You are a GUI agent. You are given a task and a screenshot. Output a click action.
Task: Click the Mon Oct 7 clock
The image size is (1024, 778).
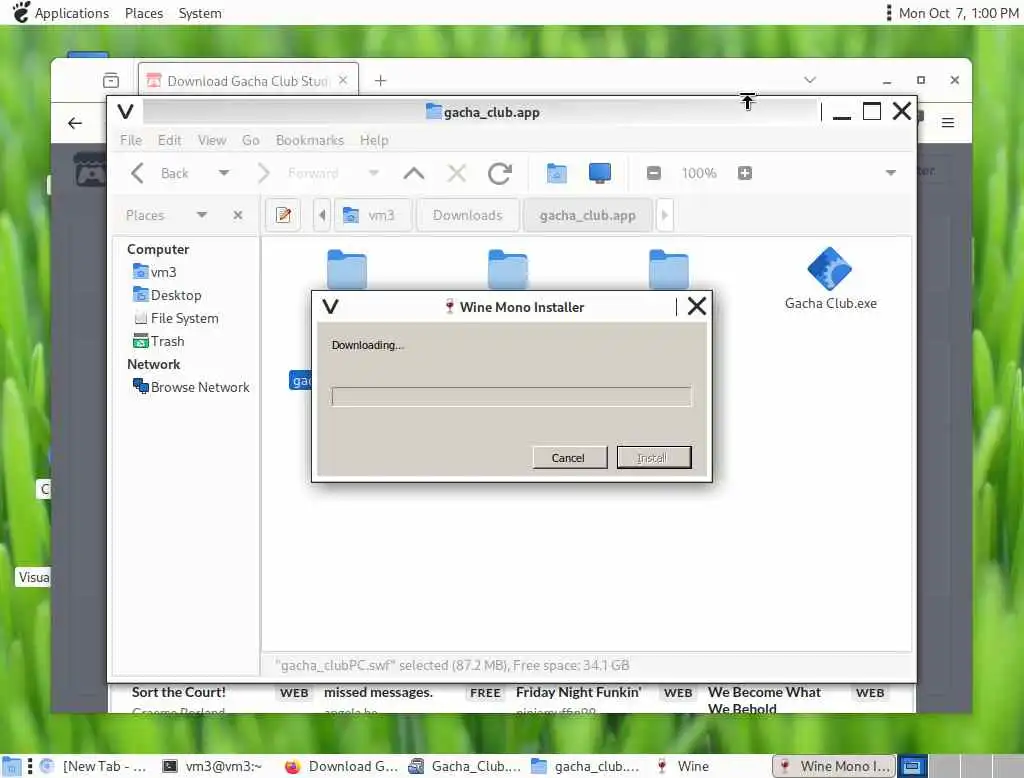coord(958,13)
